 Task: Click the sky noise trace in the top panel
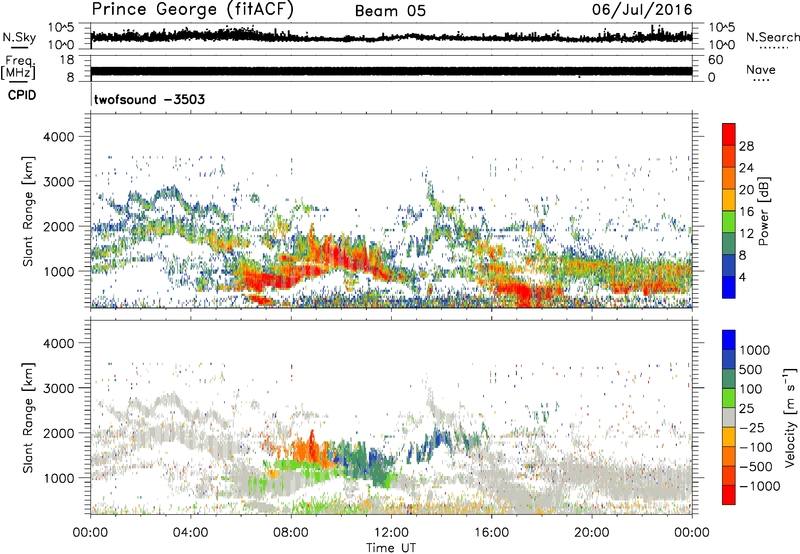[391, 36]
